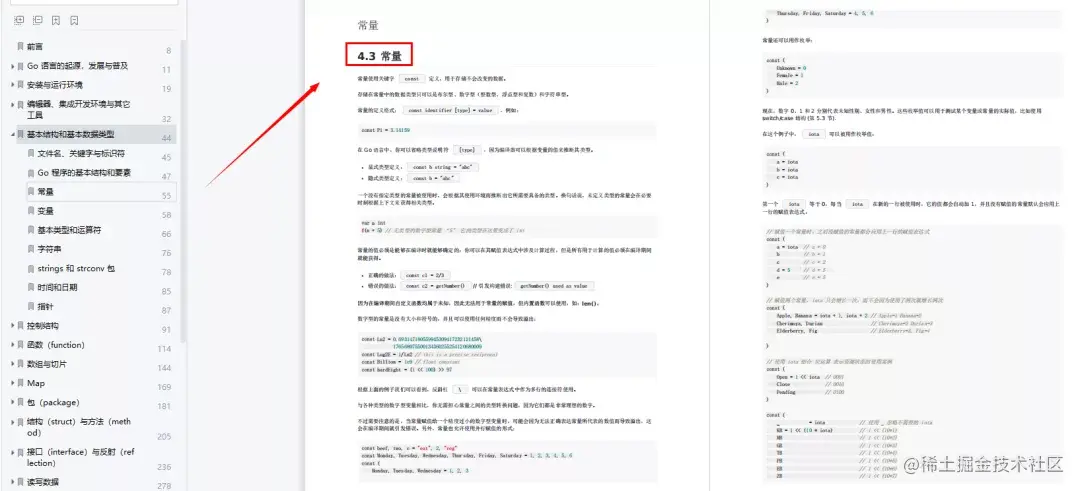Click bookmark icon beside 安装与运行环境

21,85
